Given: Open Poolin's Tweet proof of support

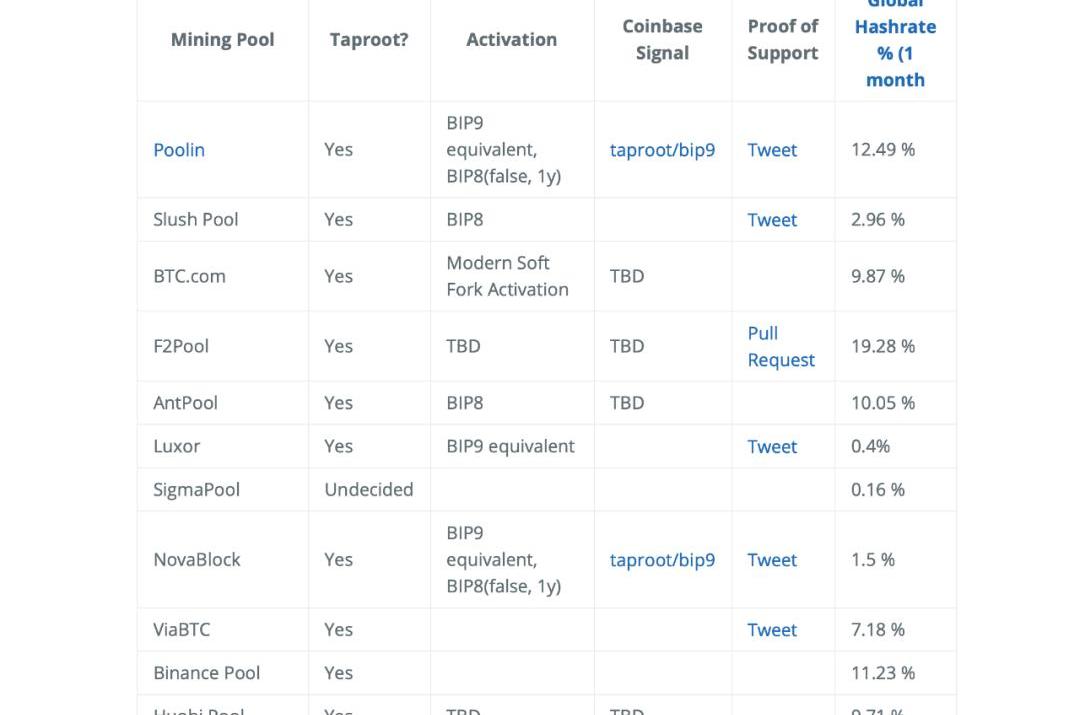Looking at the screenshot, I should tap(772, 150).
